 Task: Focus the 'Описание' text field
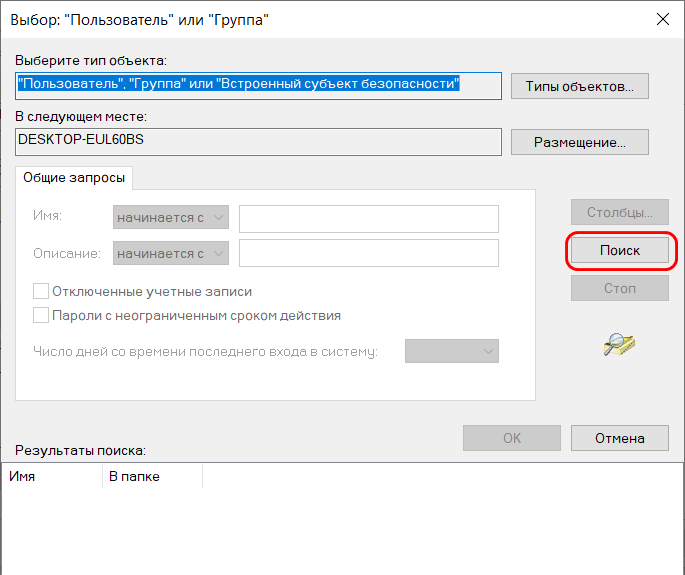368,253
